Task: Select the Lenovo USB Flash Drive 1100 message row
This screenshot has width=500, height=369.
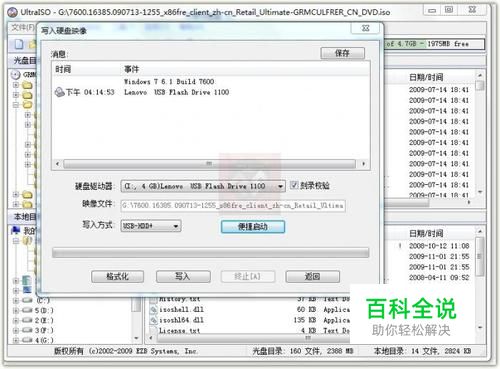Action: [x=177, y=92]
